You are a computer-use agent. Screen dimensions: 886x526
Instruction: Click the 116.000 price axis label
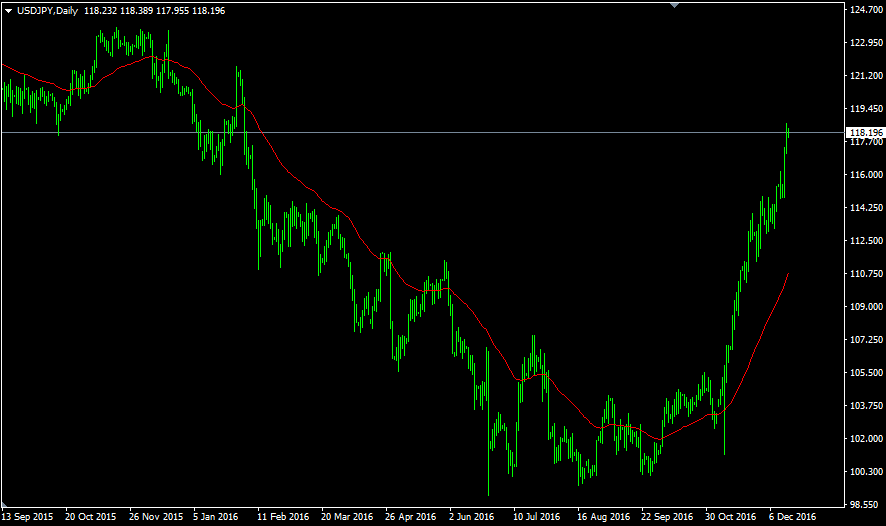pos(866,175)
